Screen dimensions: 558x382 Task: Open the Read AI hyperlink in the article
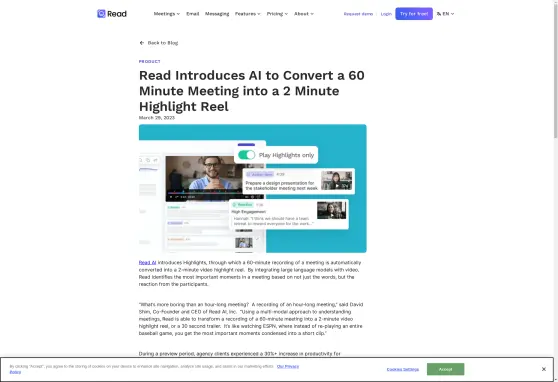pyautogui.click(x=147, y=263)
